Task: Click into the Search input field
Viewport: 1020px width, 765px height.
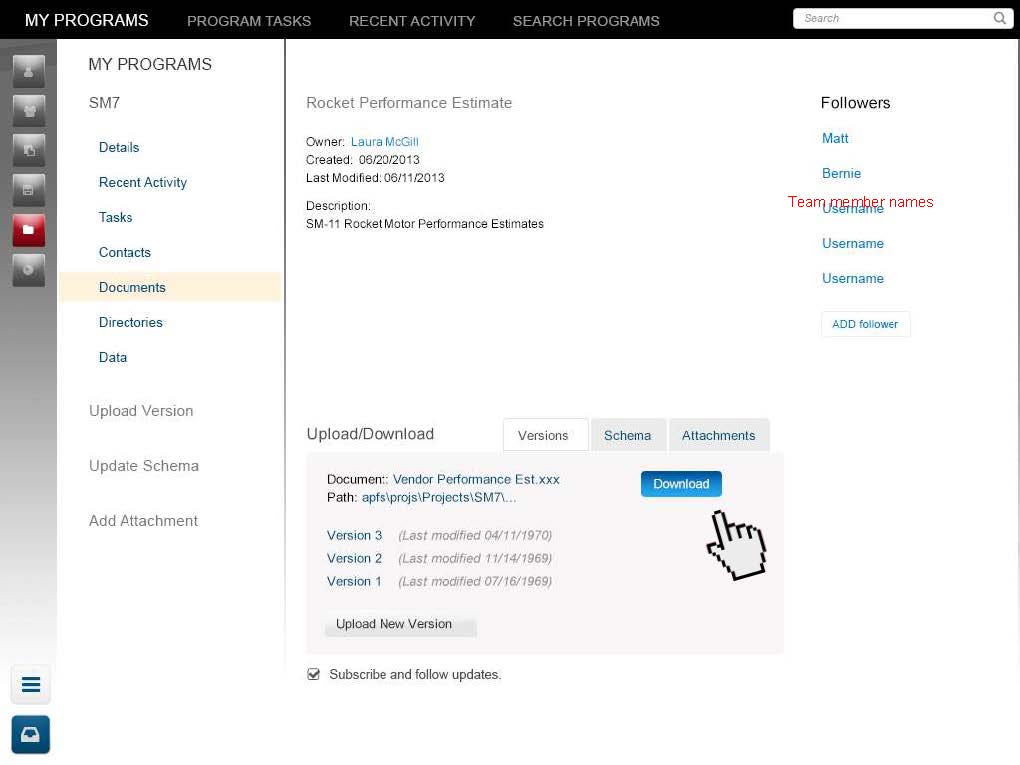Action: (x=890, y=18)
